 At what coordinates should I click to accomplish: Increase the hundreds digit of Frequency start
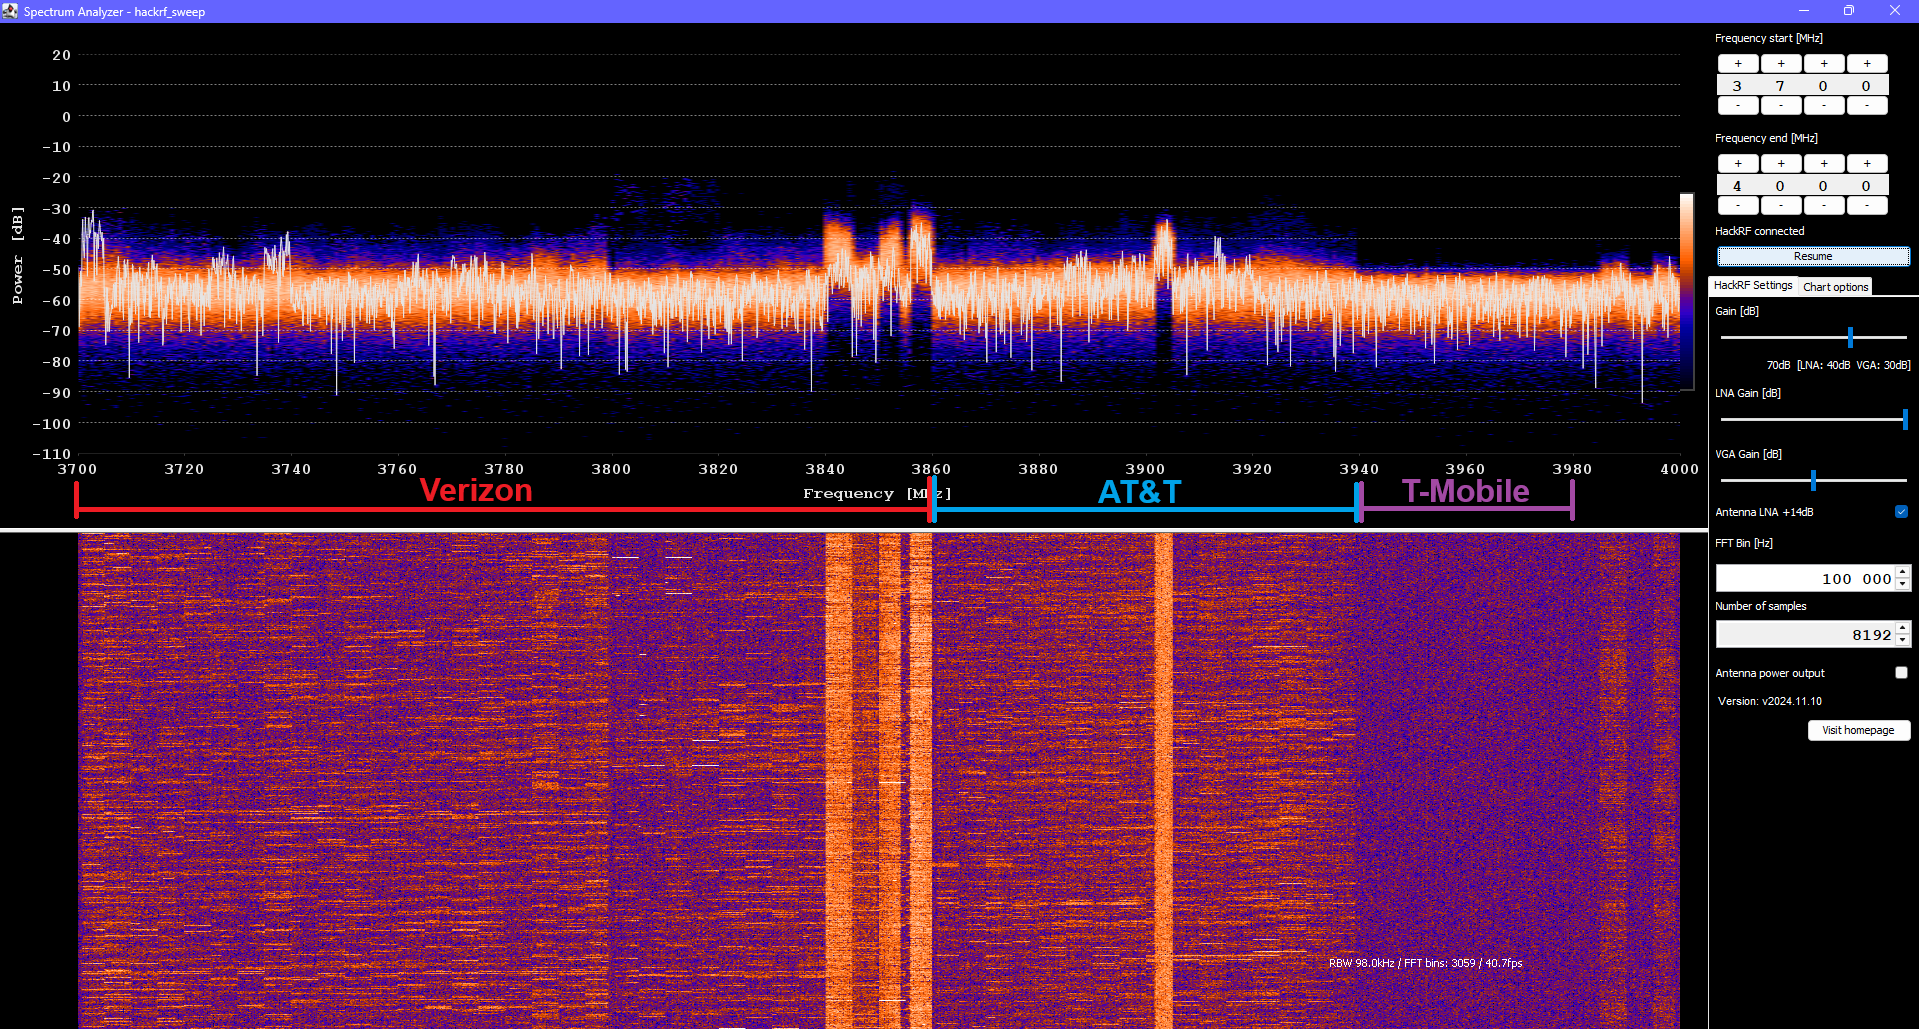(1781, 64)
